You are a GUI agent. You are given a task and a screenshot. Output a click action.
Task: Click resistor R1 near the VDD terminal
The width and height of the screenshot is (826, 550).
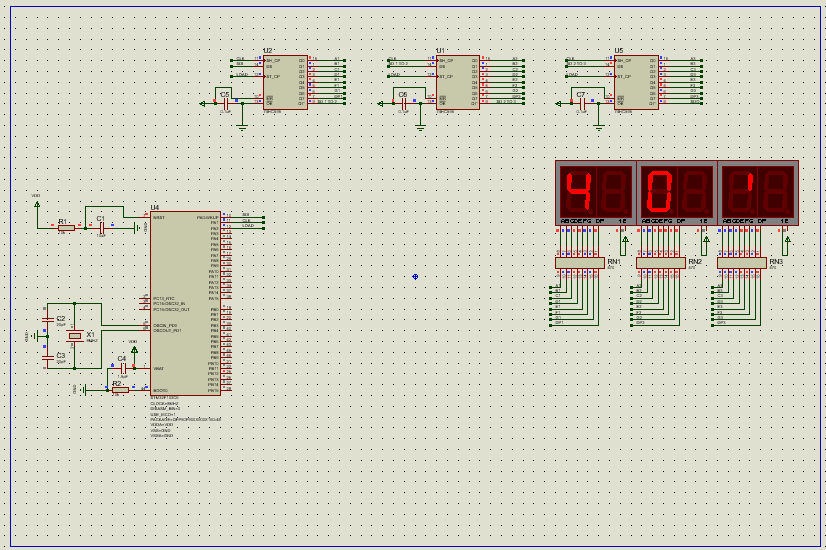point(66,228)
